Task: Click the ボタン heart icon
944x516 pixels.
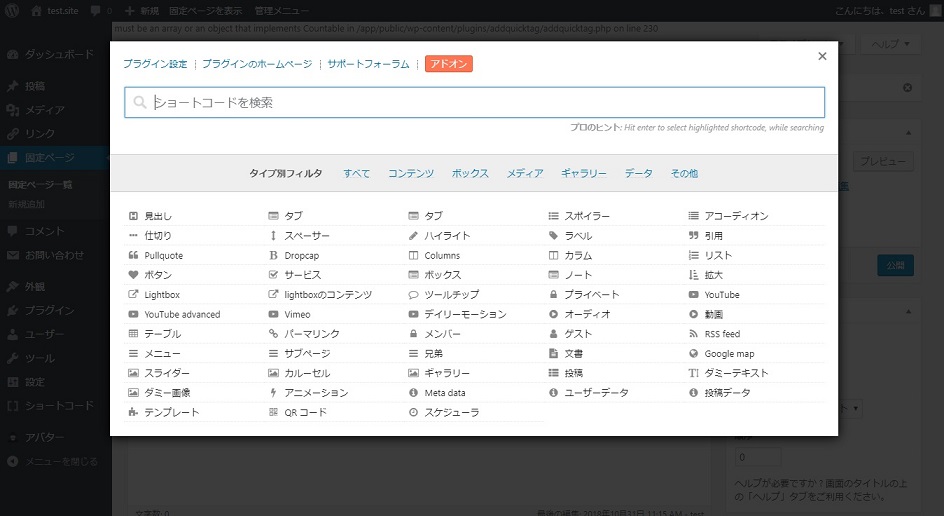Action: [x=134, y=275]
